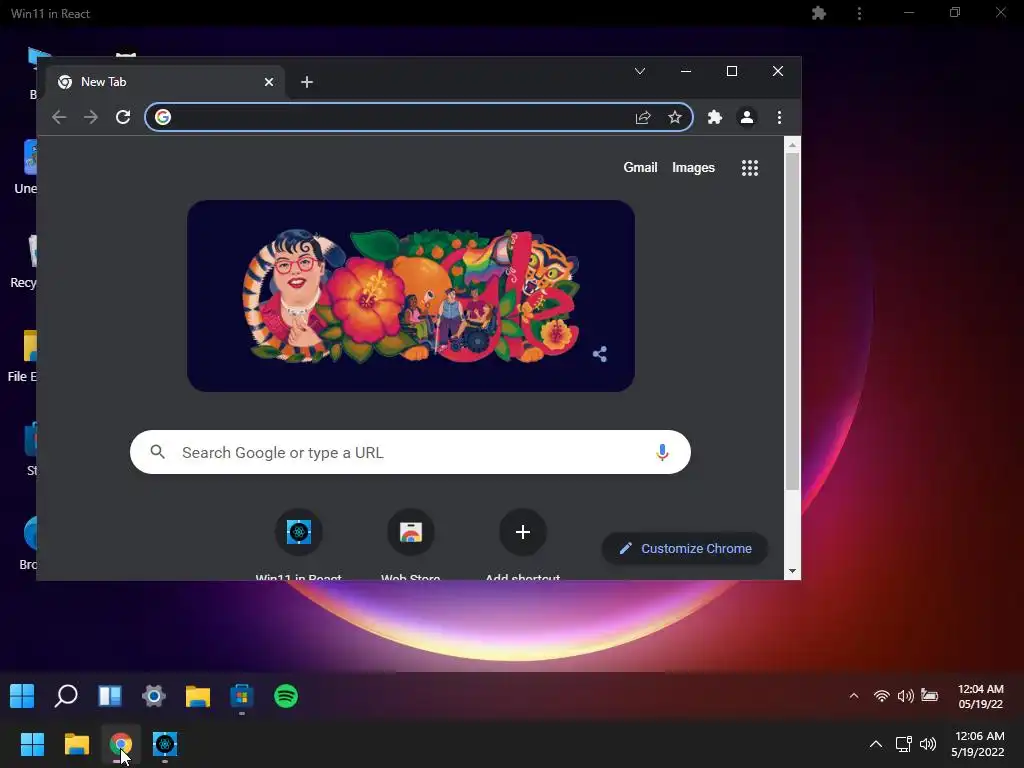Open Microsoft Store on emulated taskbar

242,696
